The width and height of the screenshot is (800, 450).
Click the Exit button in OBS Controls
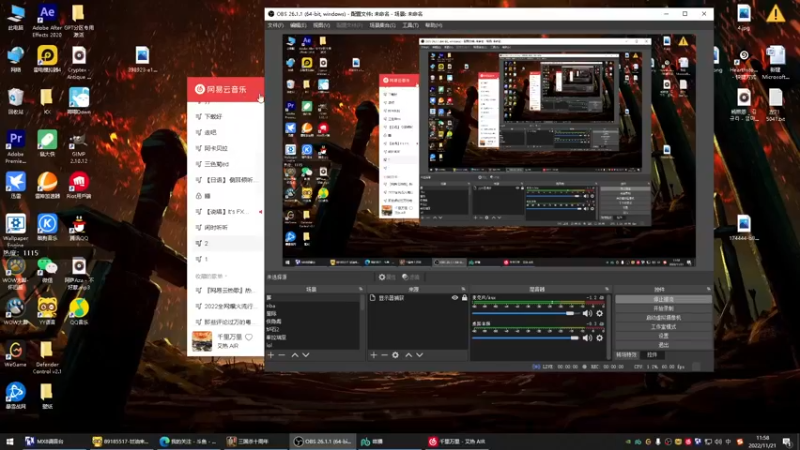coord(663,345)
